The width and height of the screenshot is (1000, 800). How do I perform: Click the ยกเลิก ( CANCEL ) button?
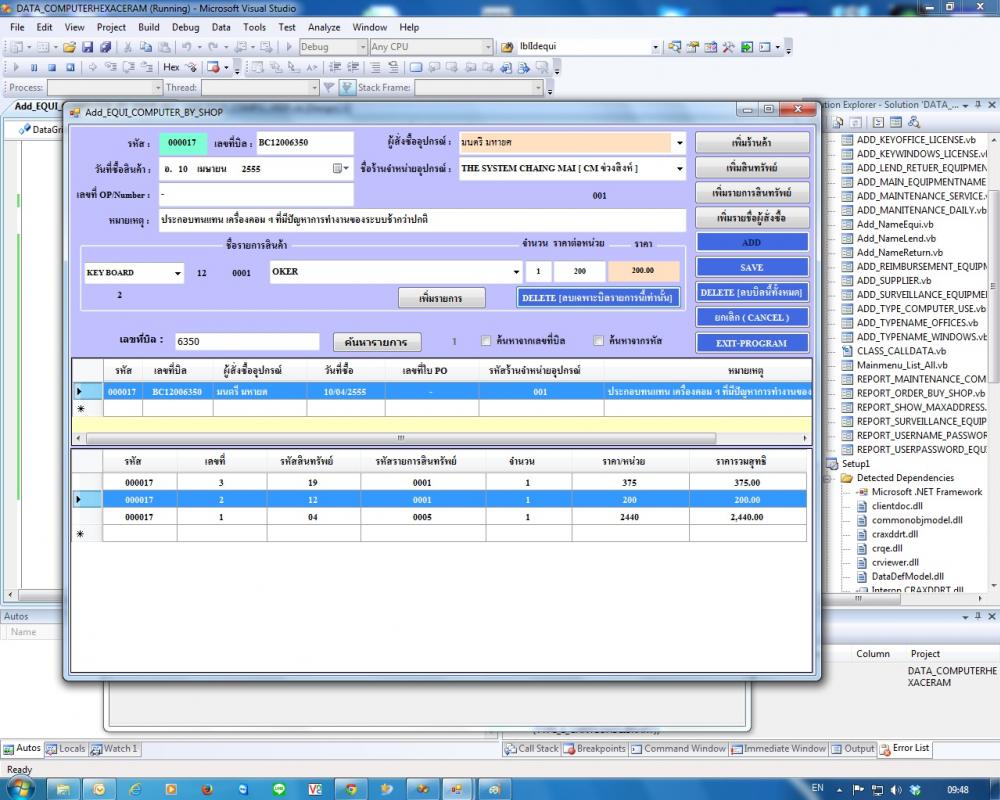(752, 318)
